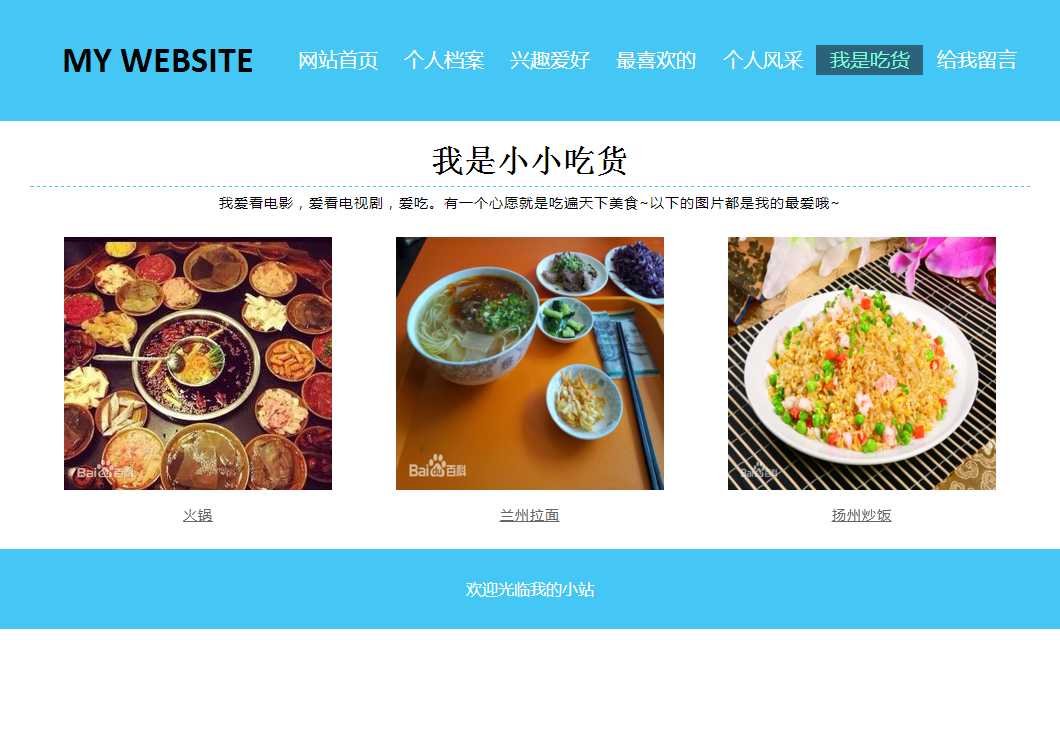
Task: Open the 给我留言 message page
Action: (x=977, y=60)
